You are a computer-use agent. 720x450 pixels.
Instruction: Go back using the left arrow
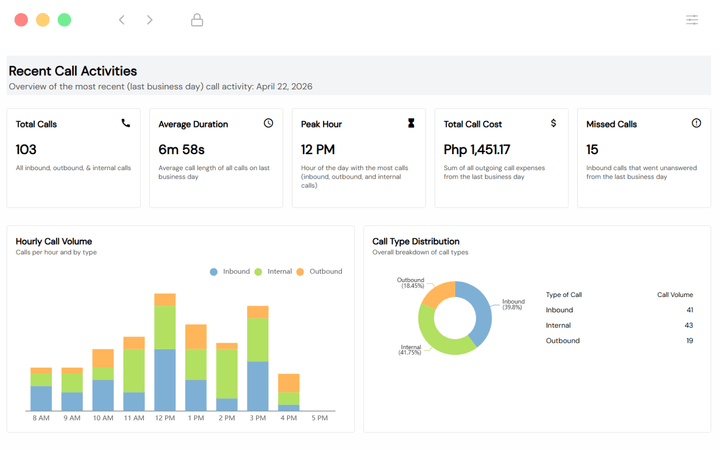point(122,20)
